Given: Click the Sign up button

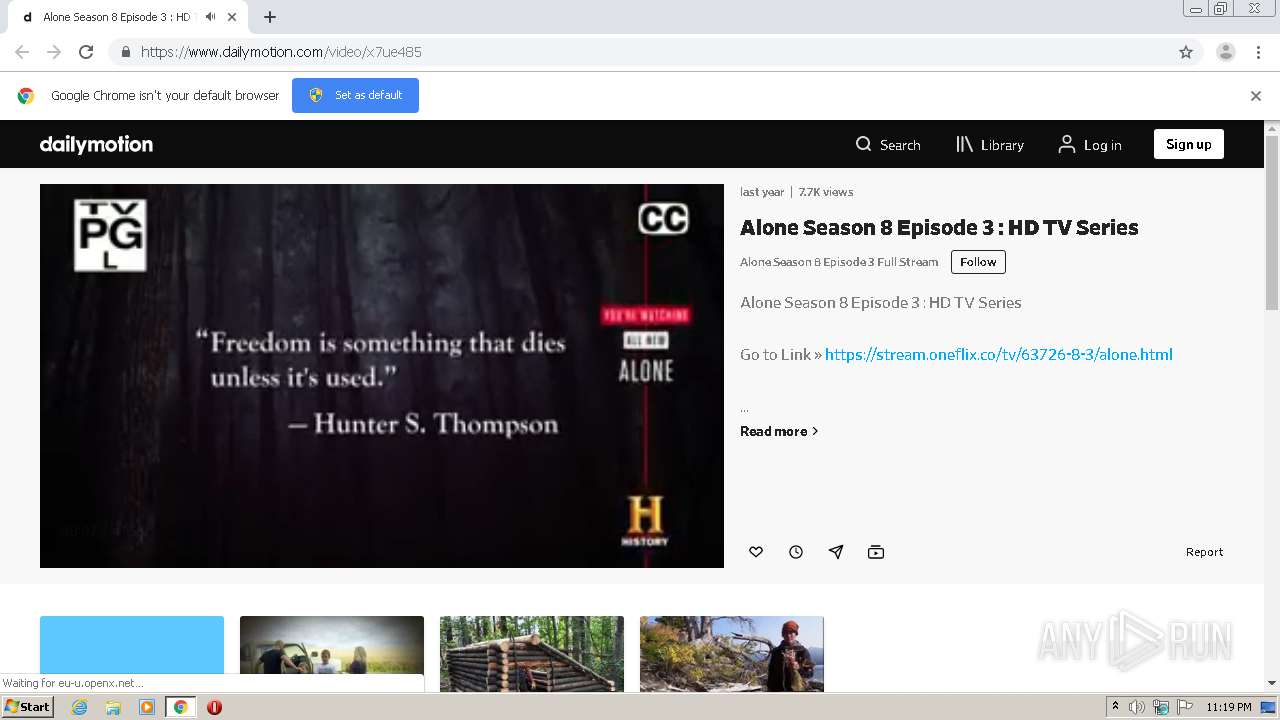Looking at the screenshot, I should (x=1188, y=144).
